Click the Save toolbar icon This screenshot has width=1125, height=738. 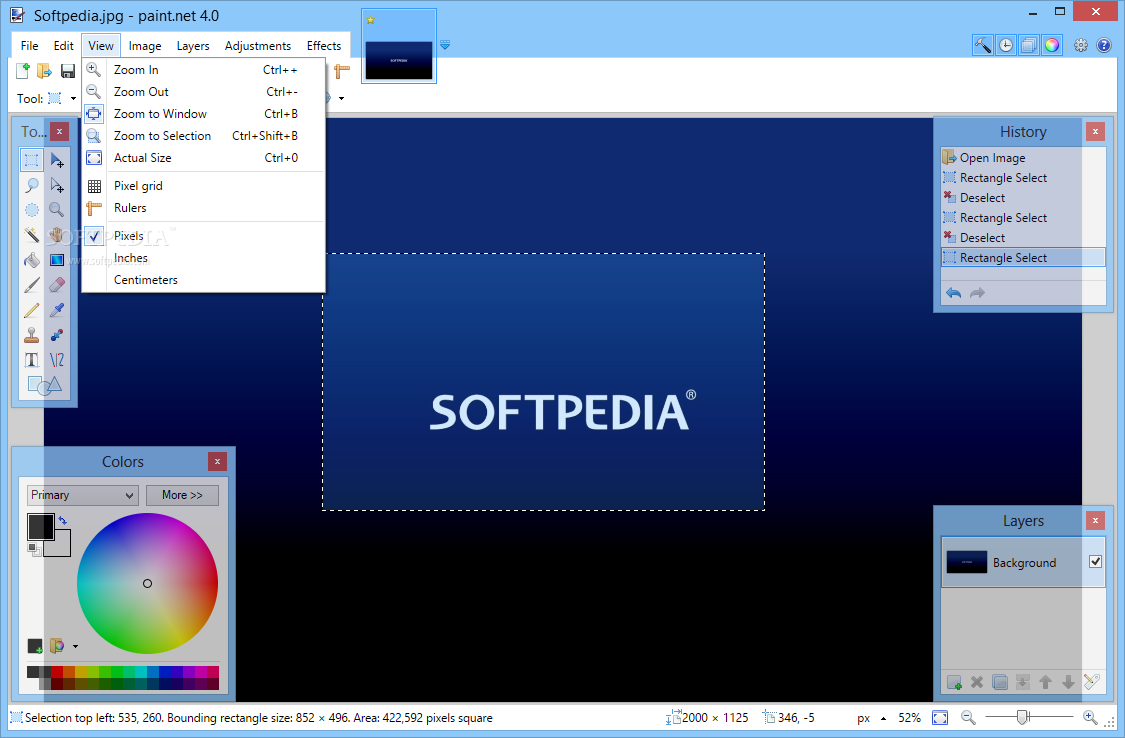tap(68, 70)
